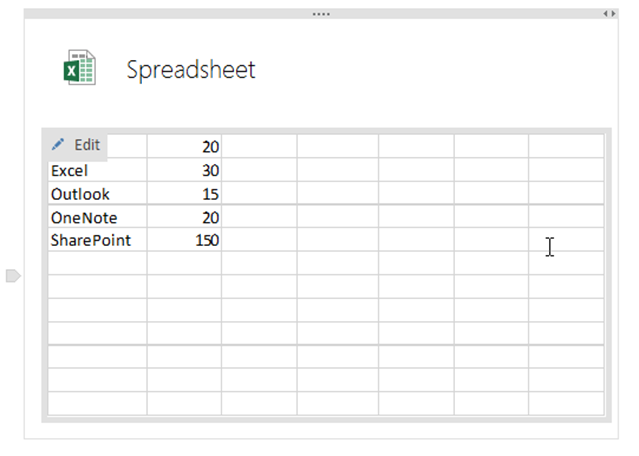Select the cell labeled SharePoint
639x456 pixels.
[x=97, y=240]
